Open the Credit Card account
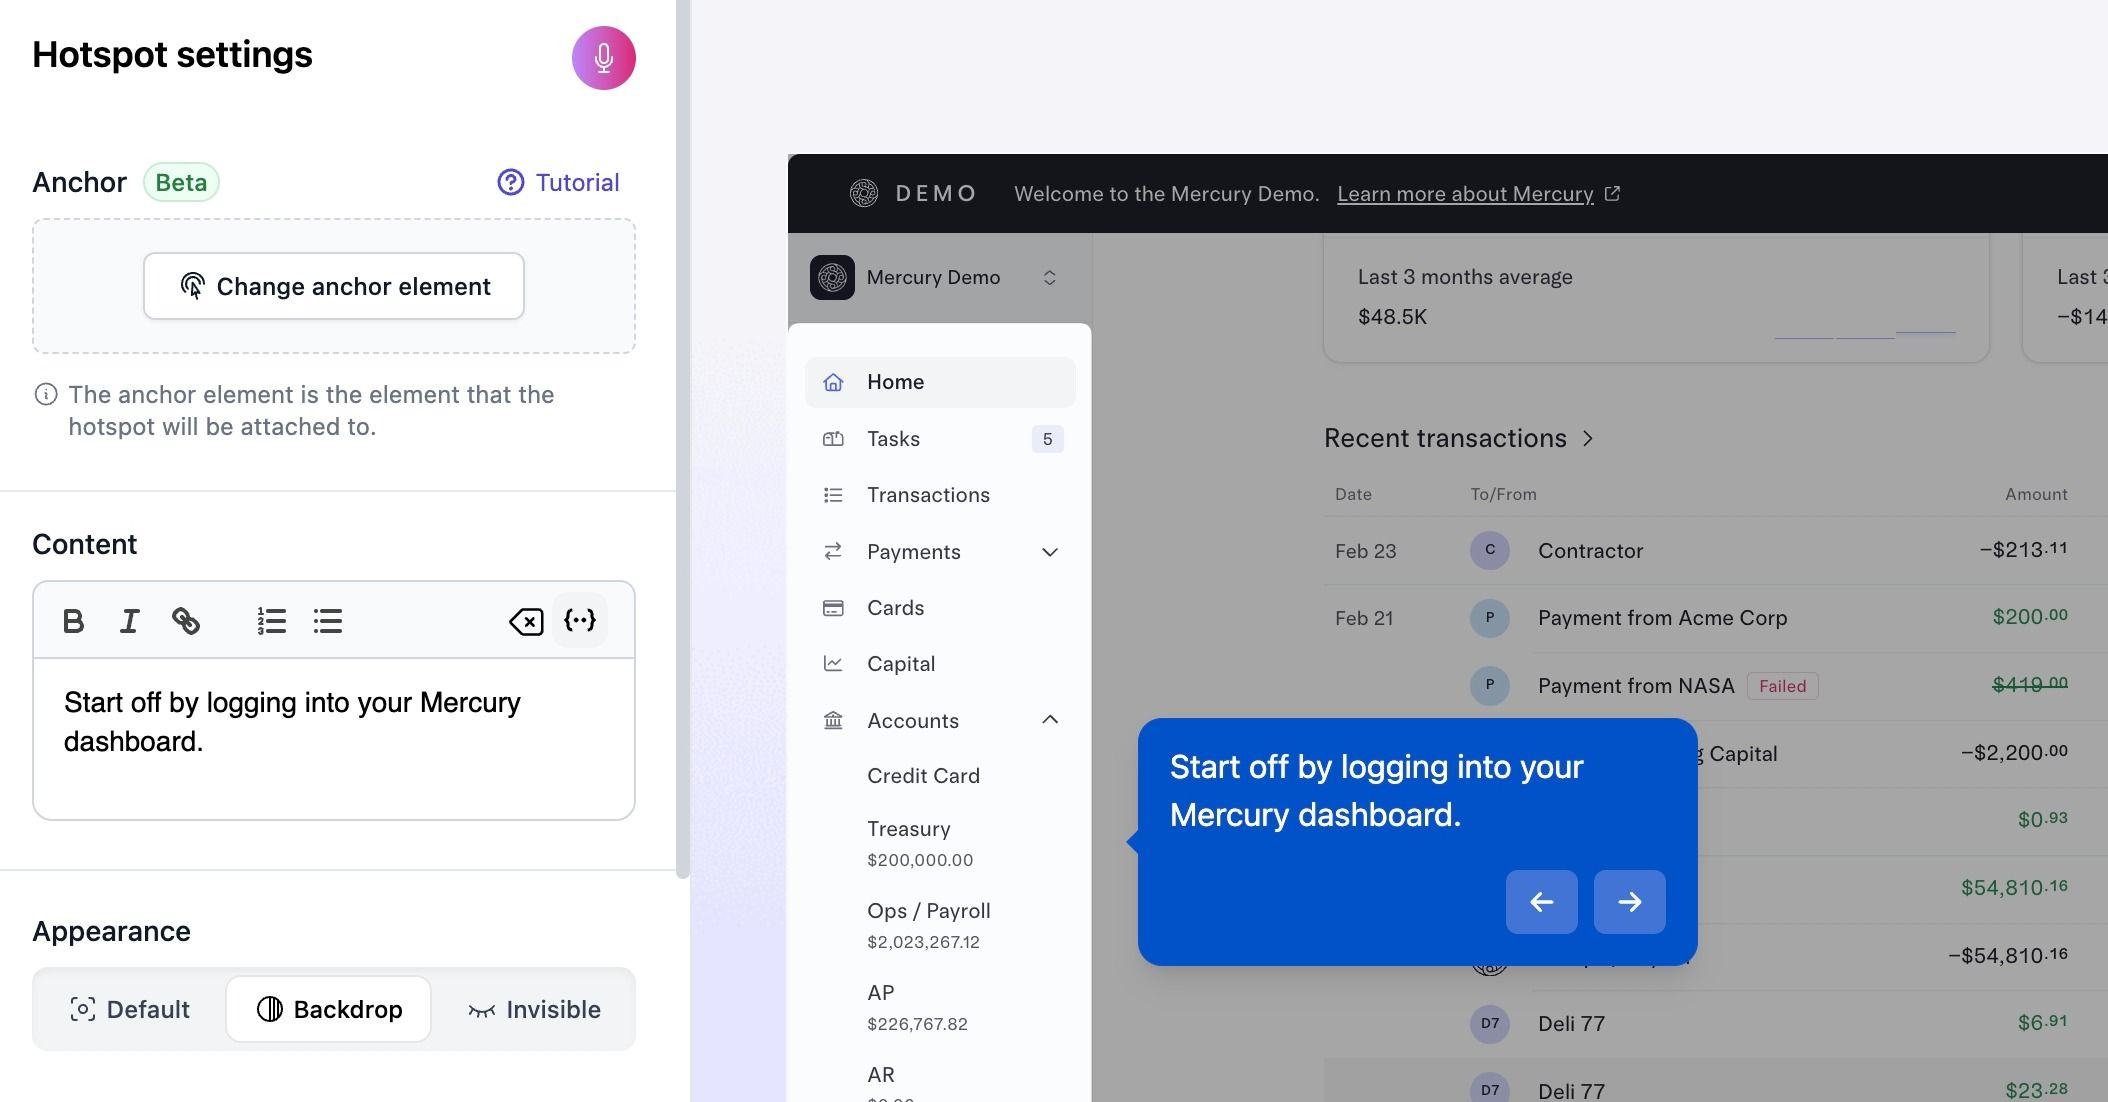 pyautogui.click(x=923, y=776)
